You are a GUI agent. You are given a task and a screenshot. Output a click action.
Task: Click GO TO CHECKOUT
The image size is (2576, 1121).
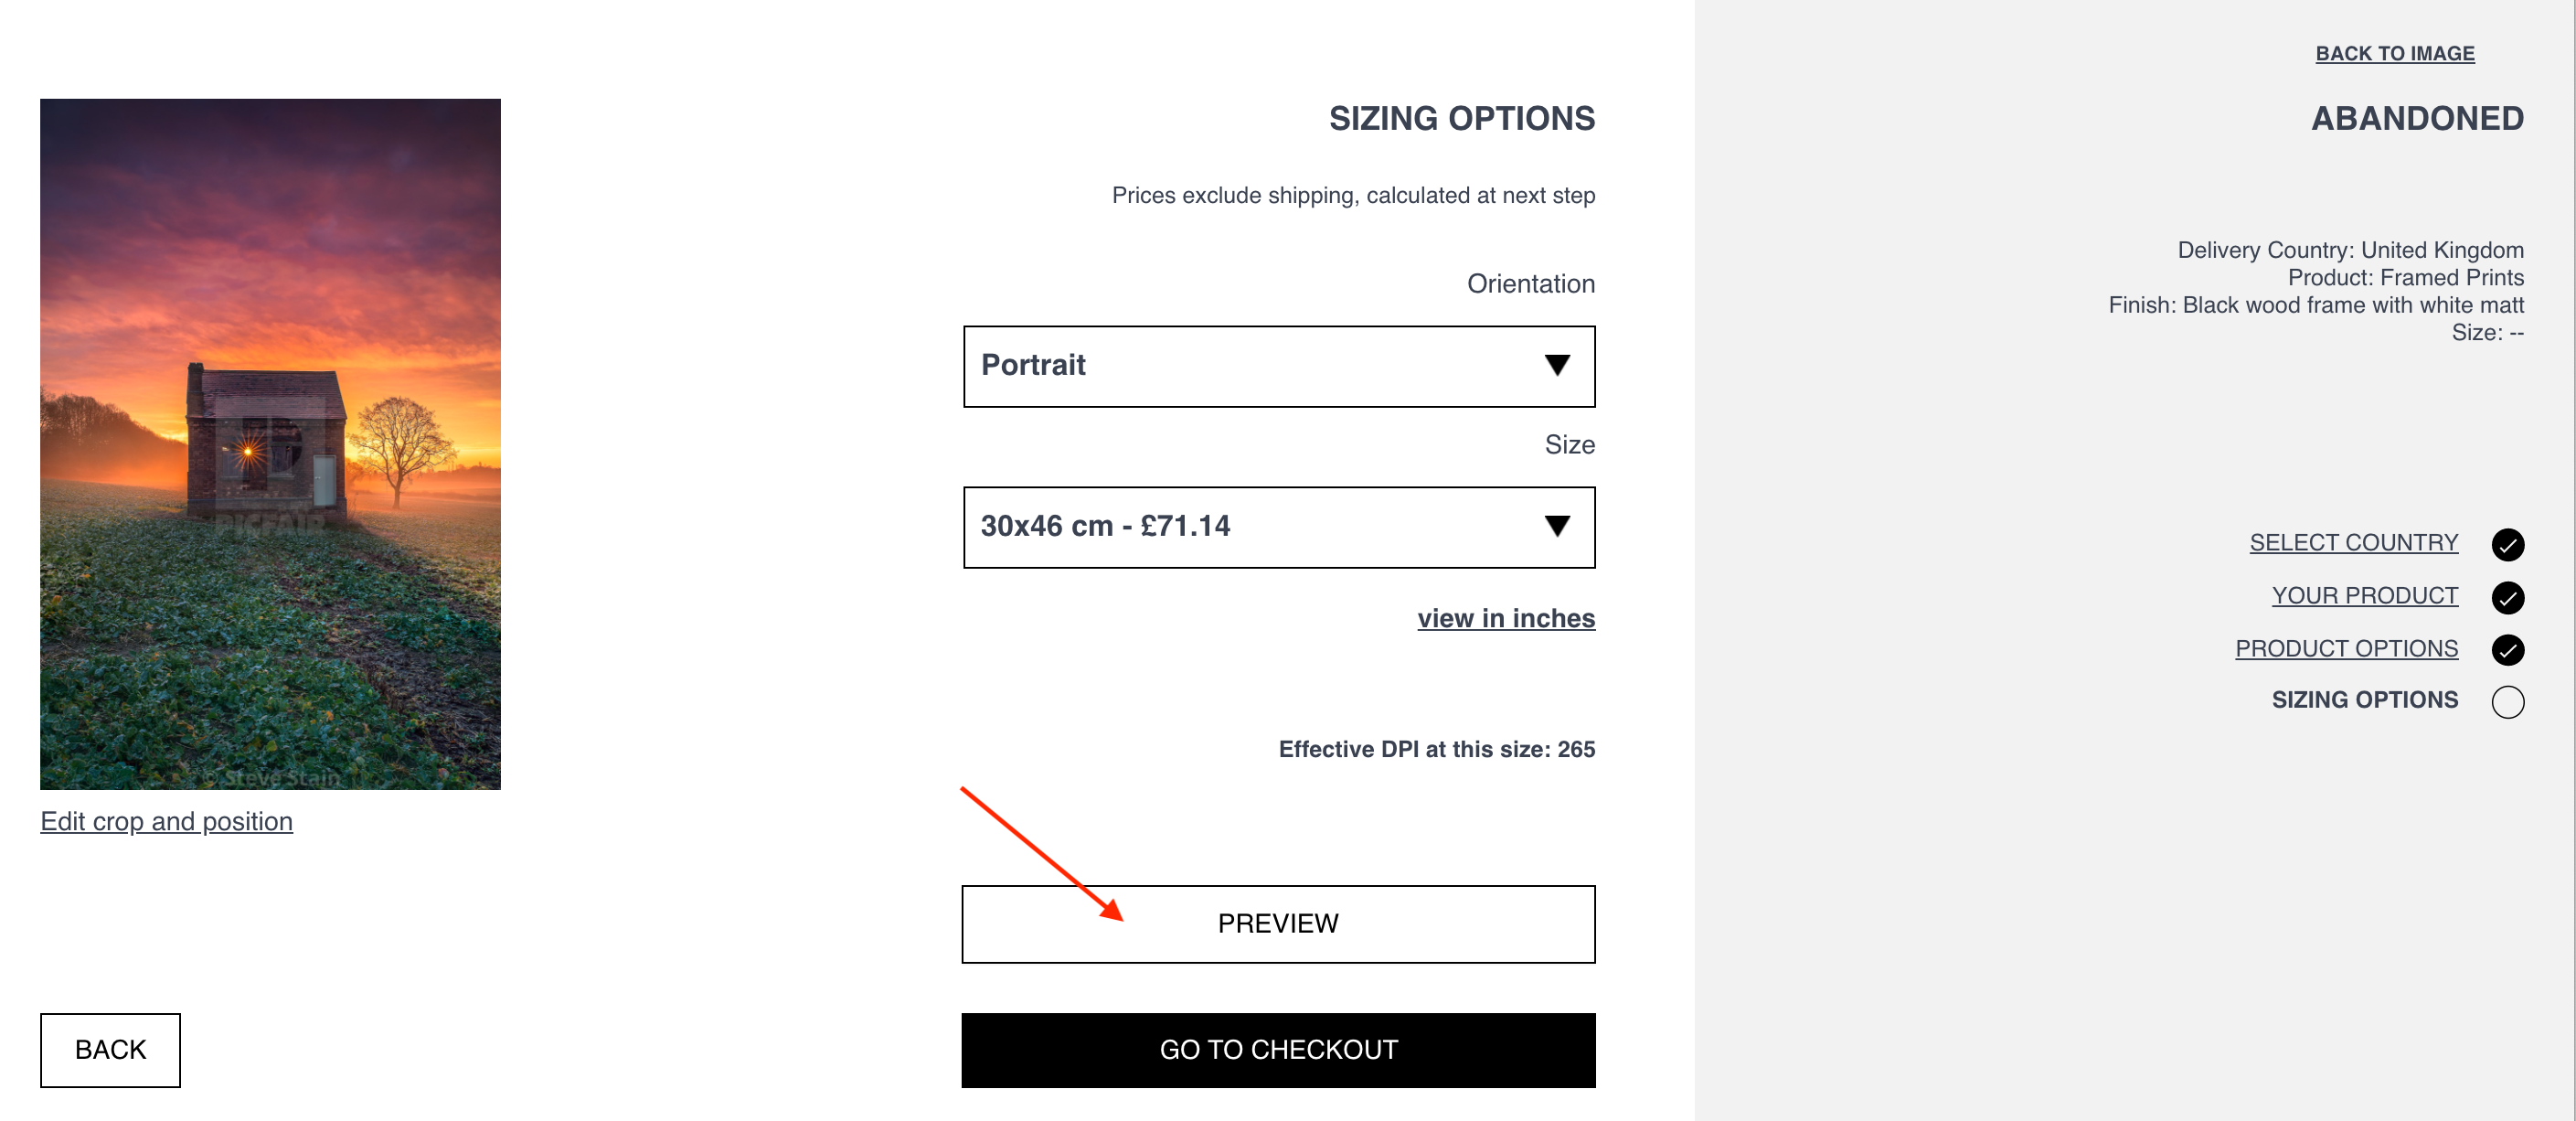[1278, 1049]
